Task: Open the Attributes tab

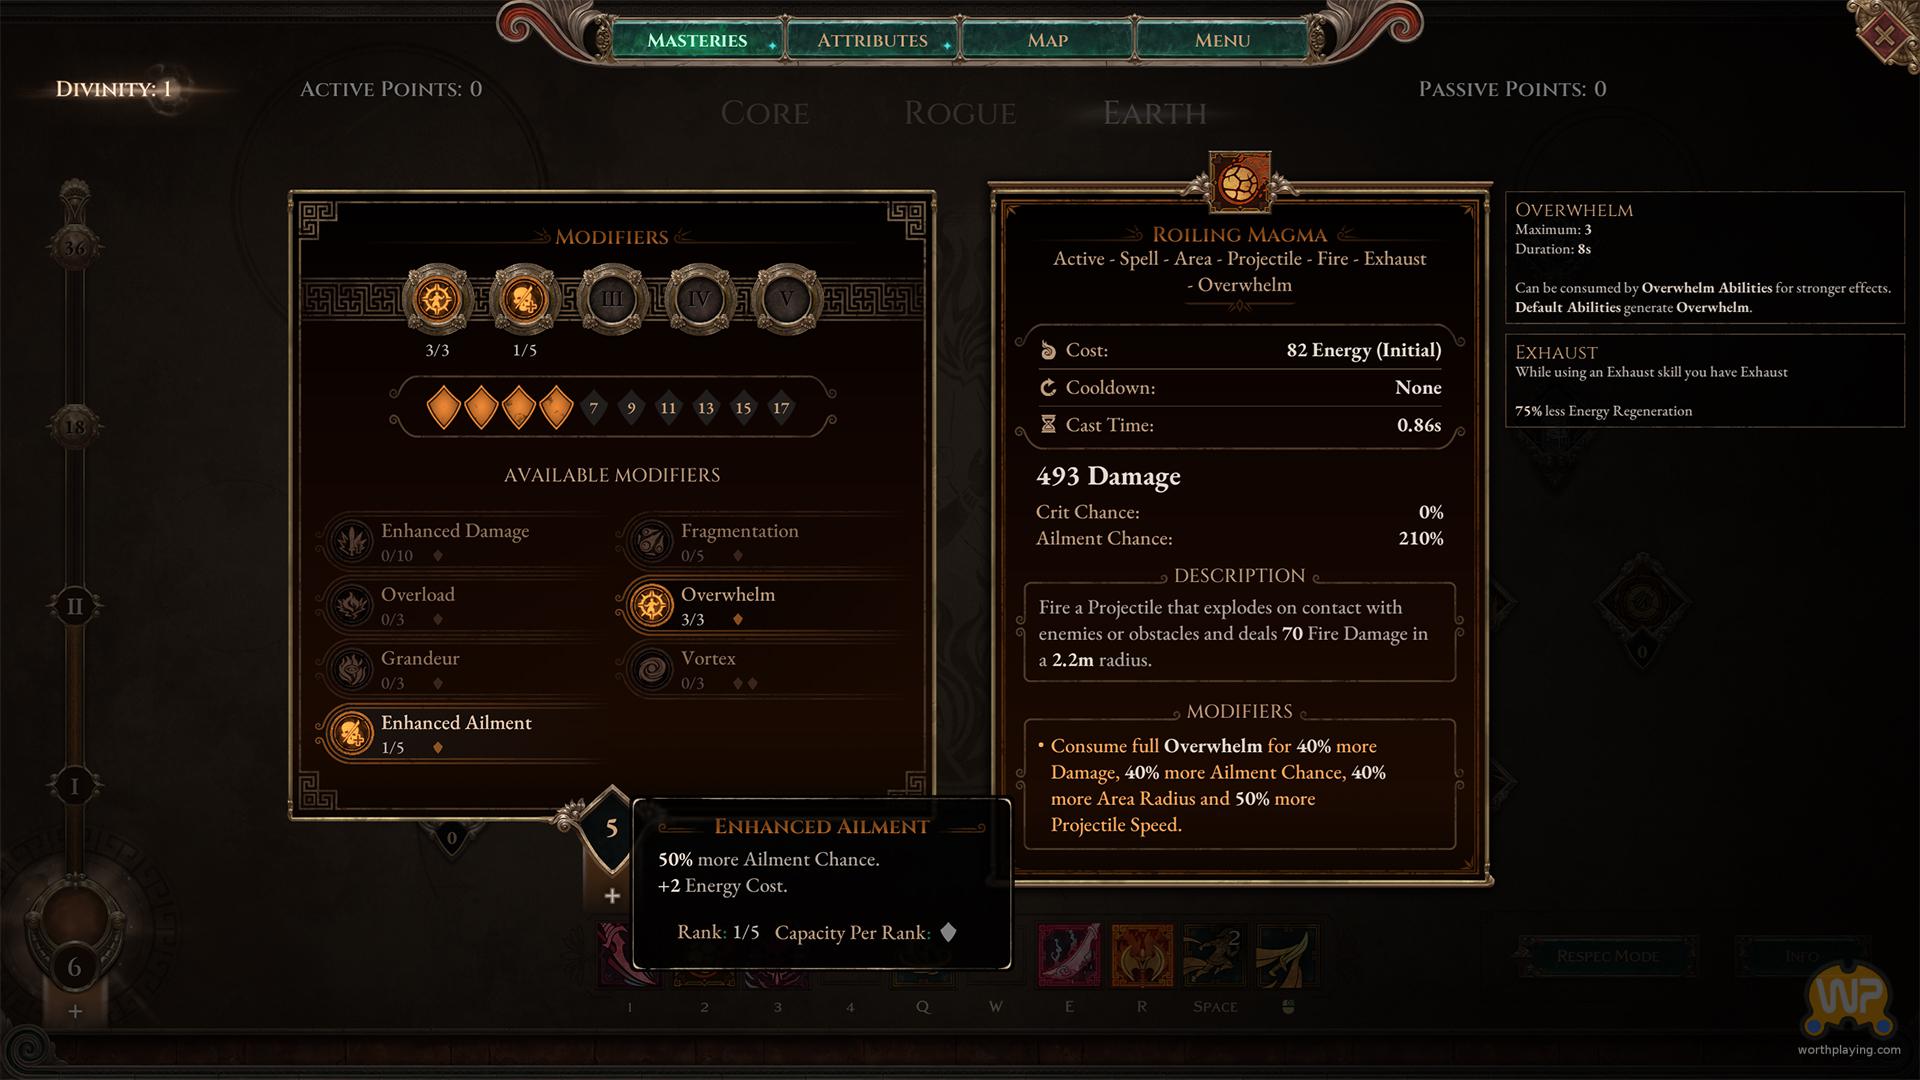Action: [x=872, y=40]
